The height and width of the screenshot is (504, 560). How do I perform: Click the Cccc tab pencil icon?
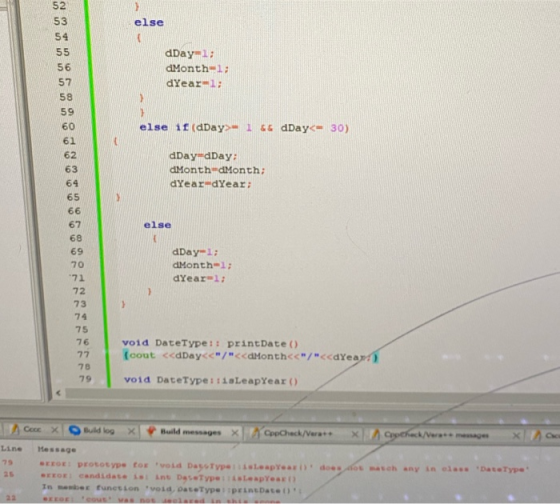coord(14,429)
